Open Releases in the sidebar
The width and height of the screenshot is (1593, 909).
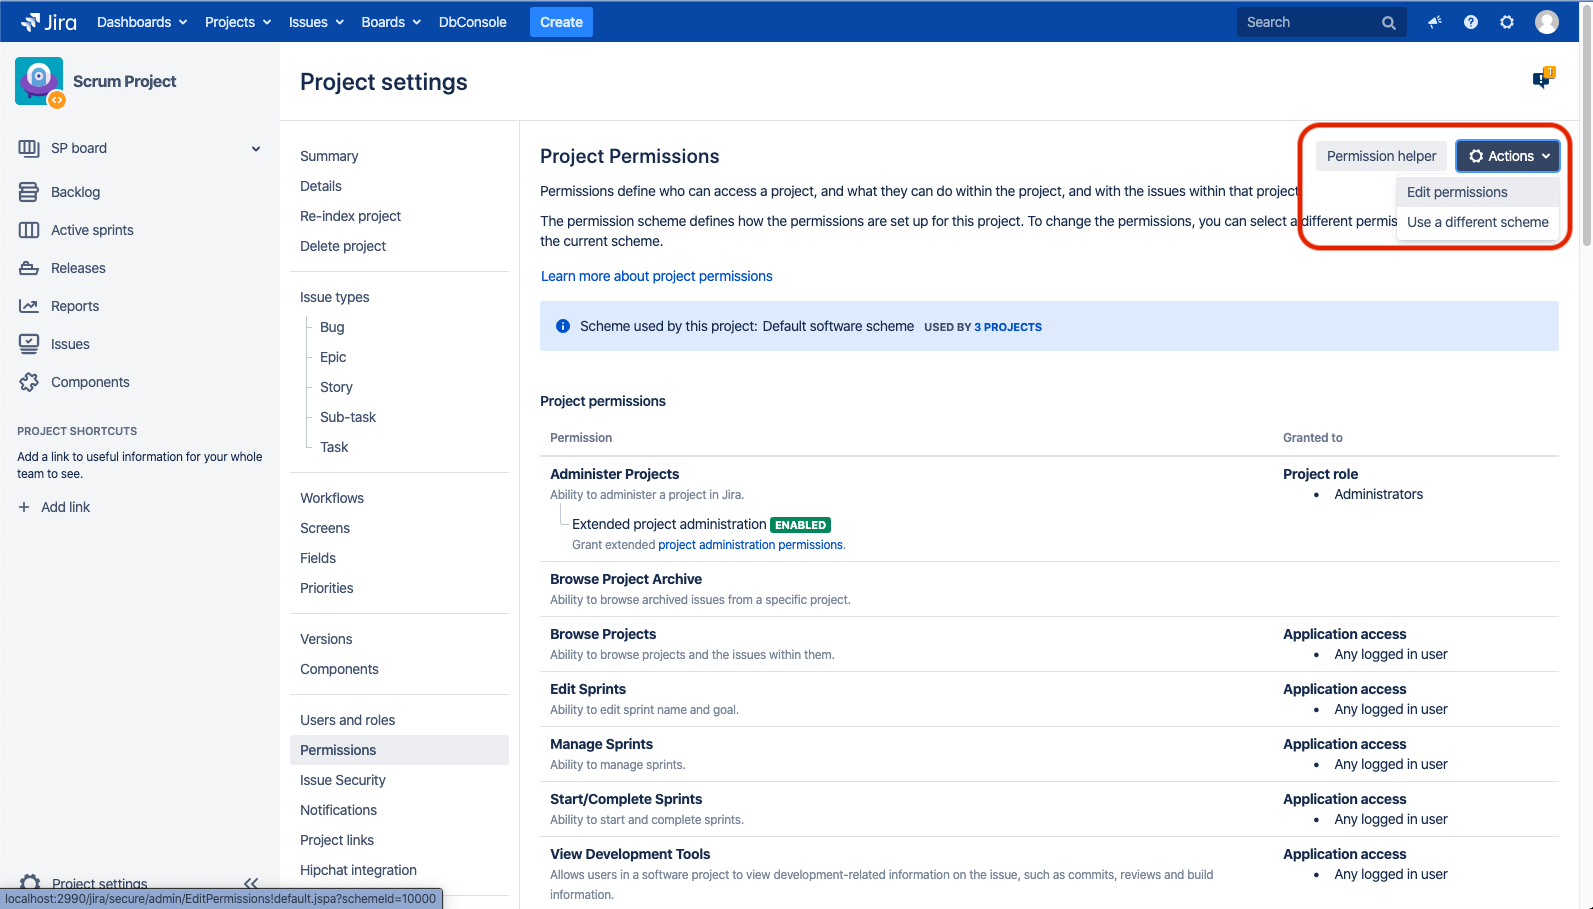(x=78, y=268)
